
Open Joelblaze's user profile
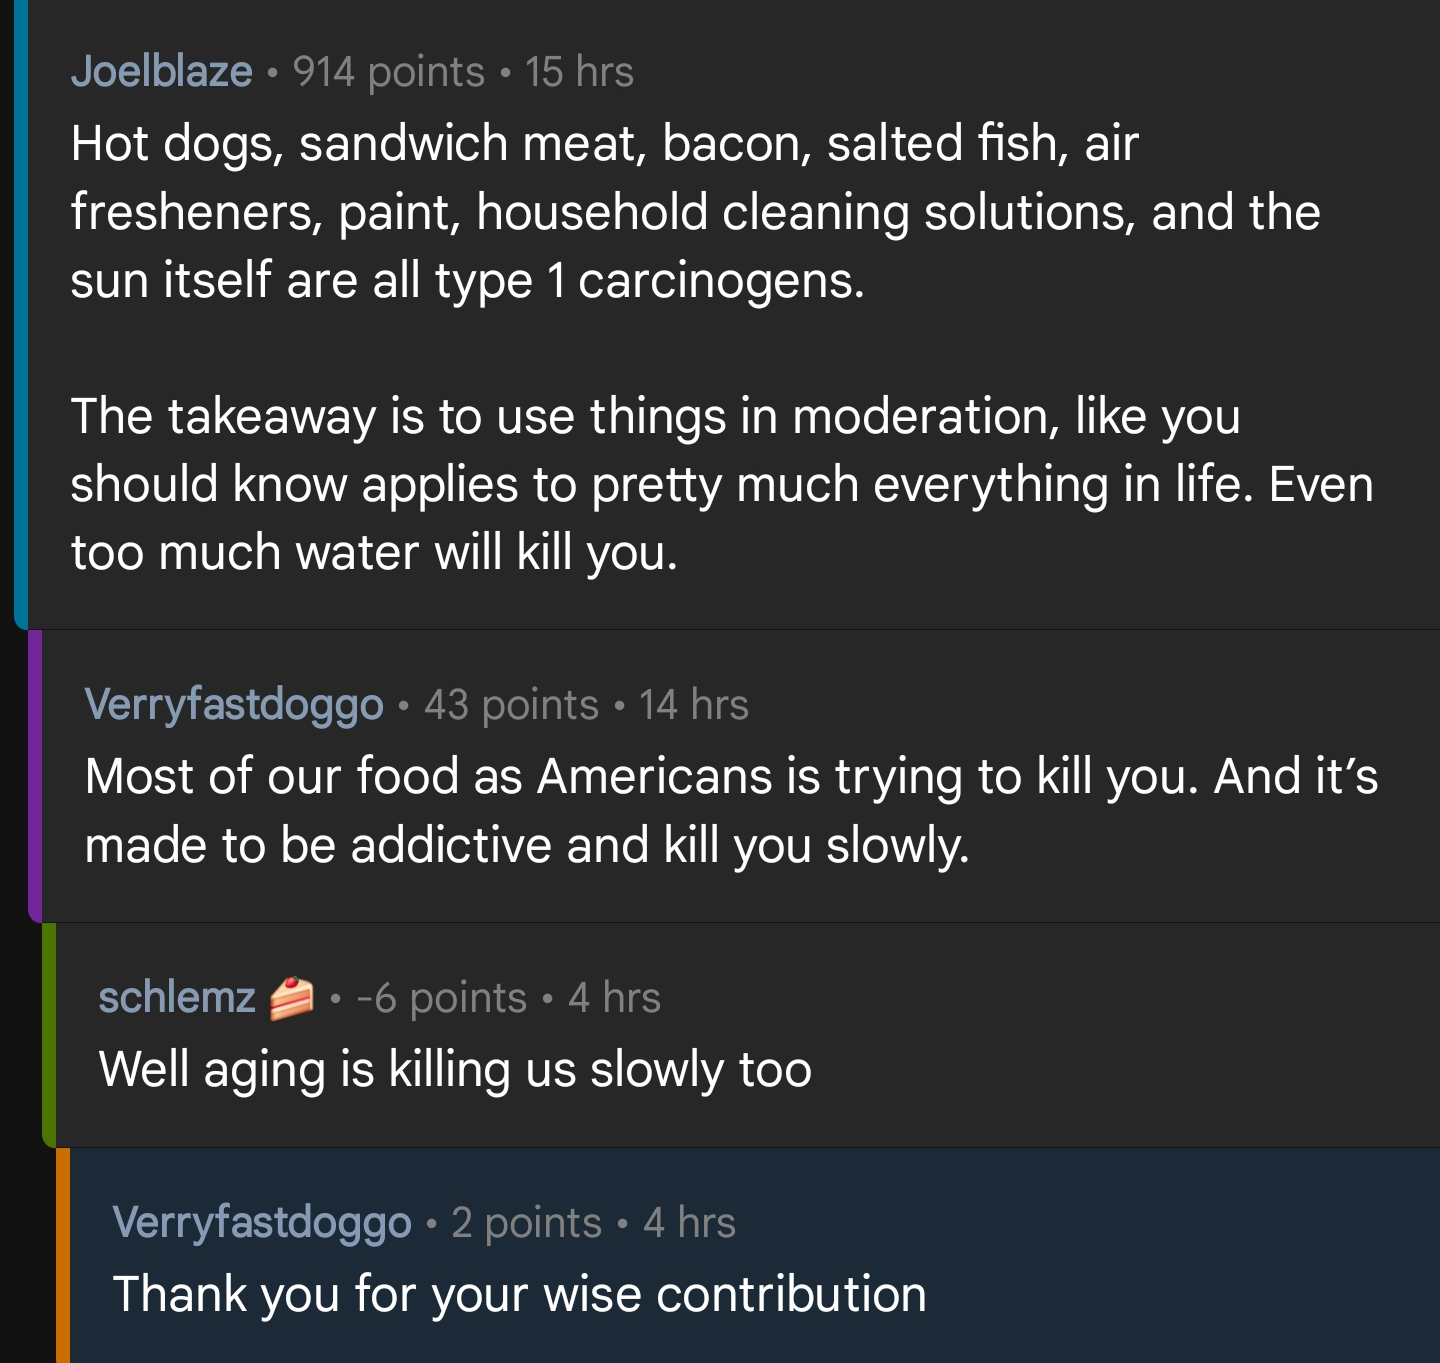(161, 72)
